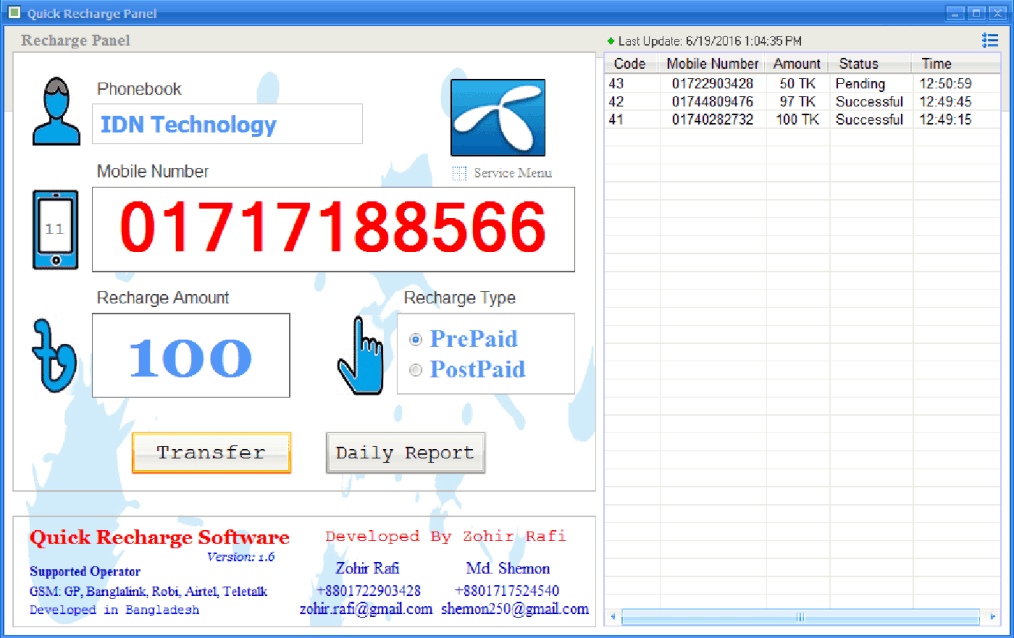This screenshot has width=1014, height=638.
Task: Select the PostPaid recharge type
Action: click(x=416, y=370)
